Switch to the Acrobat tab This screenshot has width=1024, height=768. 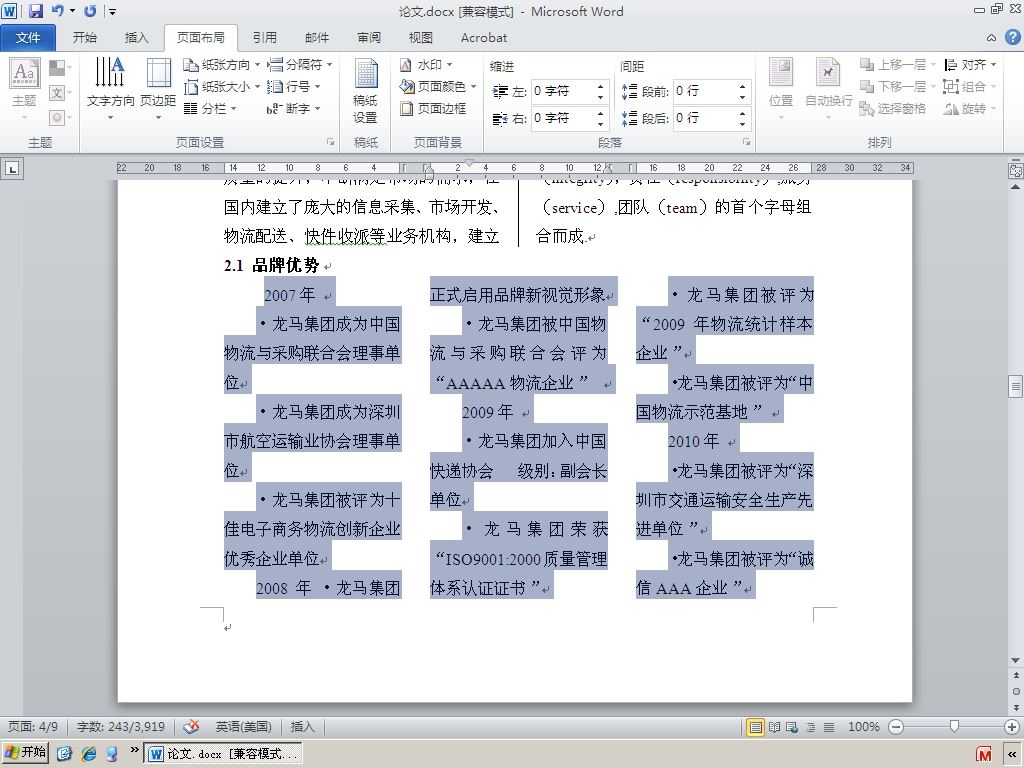(484, 38)
